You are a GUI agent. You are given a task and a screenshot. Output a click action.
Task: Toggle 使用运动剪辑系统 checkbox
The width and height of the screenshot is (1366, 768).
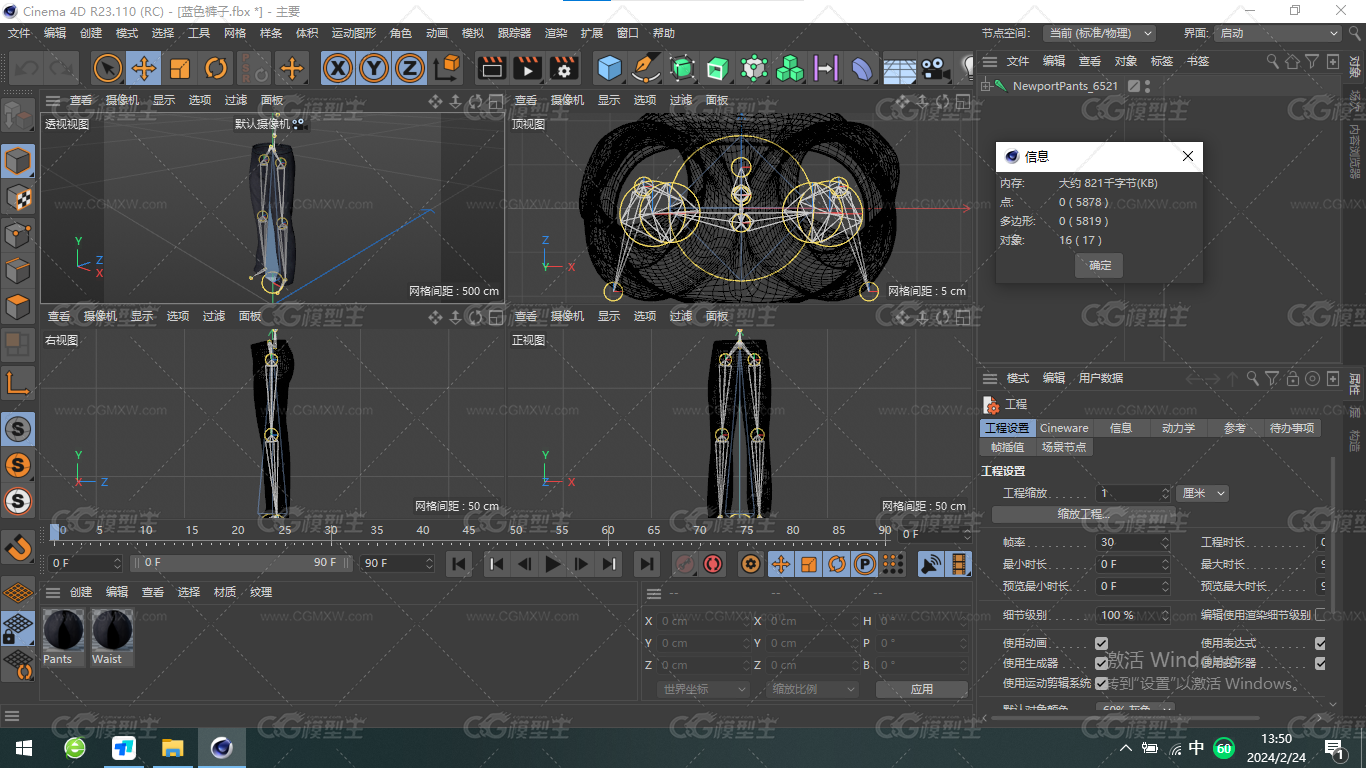click(x=1101, y=683)
